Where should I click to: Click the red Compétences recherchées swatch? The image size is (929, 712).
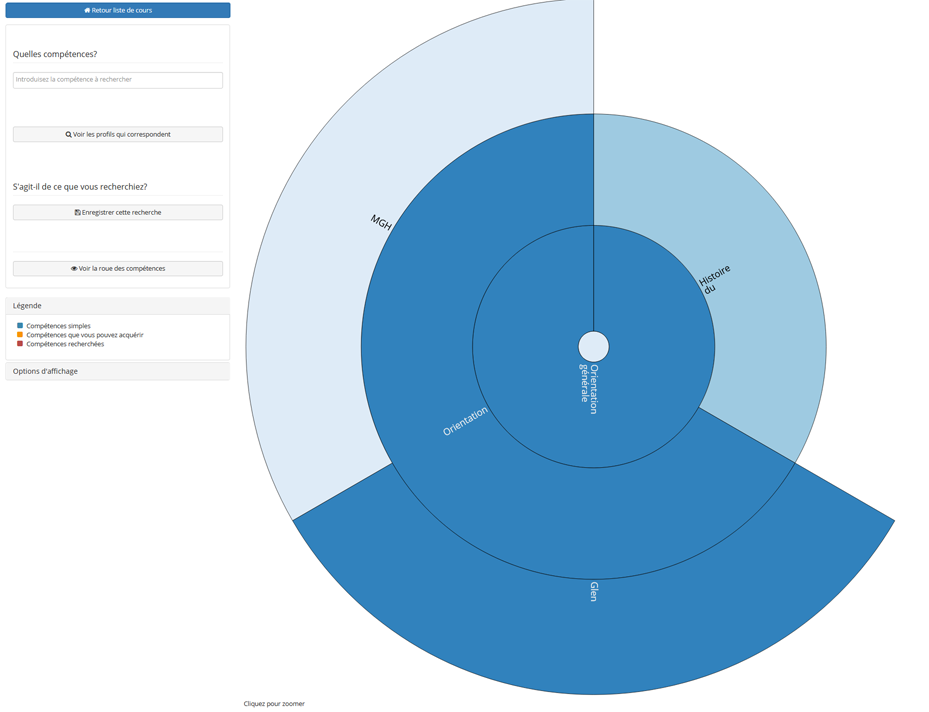tap(20, 344)
